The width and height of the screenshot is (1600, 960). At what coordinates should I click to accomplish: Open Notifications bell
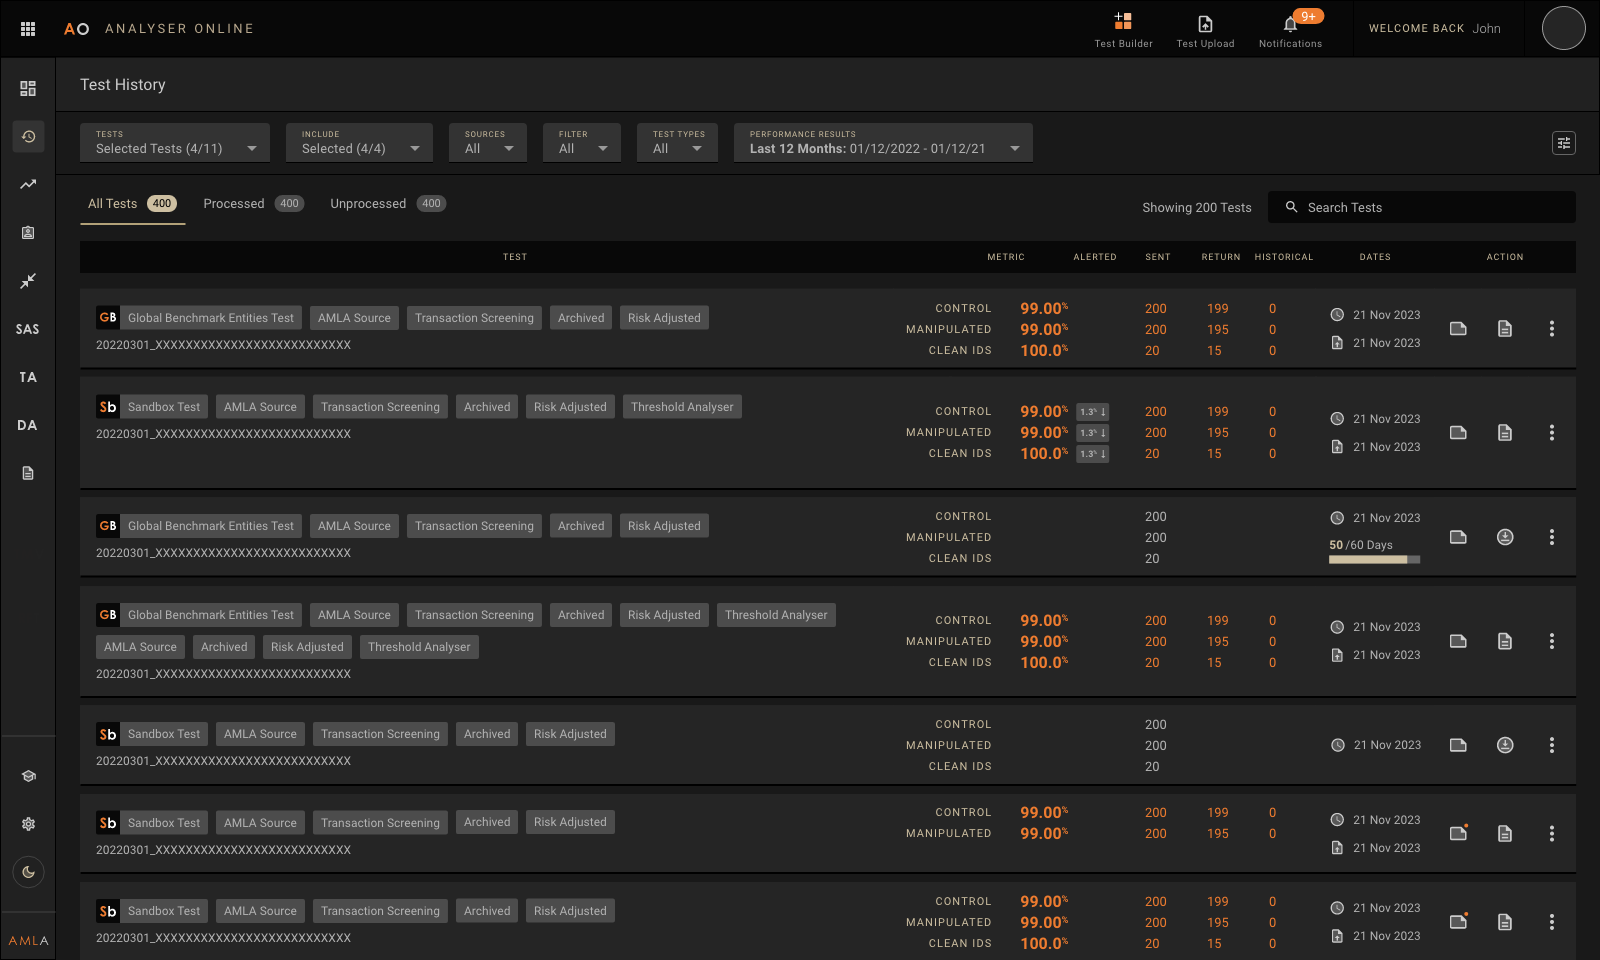pyautogui.click(x=1290, y=30)
